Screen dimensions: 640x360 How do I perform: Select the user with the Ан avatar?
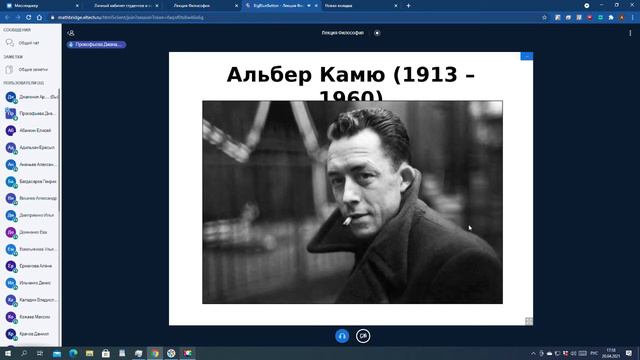pos(31,164)
